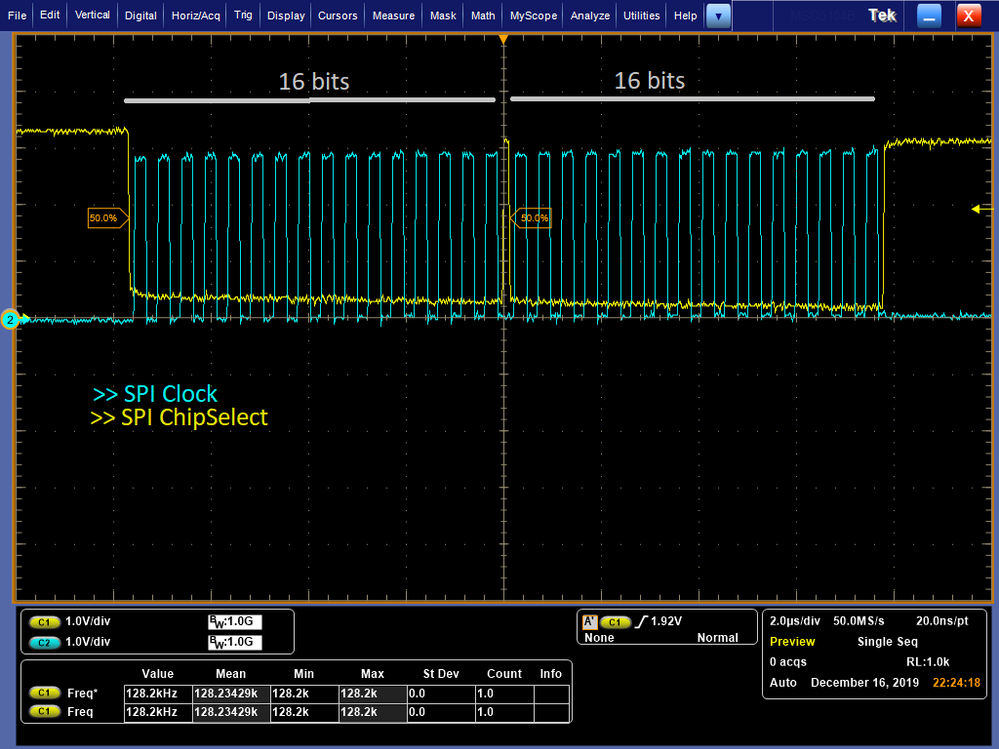The height and width of the screenshot is (749, 999).
Task: Expand the menu bar dropdown arrow
Action: [x=718, y=16]
